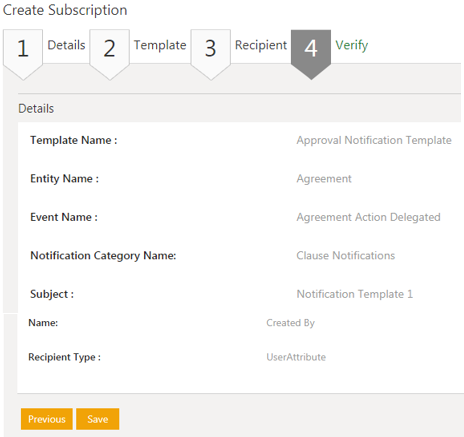Screen dimensions: 464x437
Task: Click the Agreement entity name value
Action: 324,179
